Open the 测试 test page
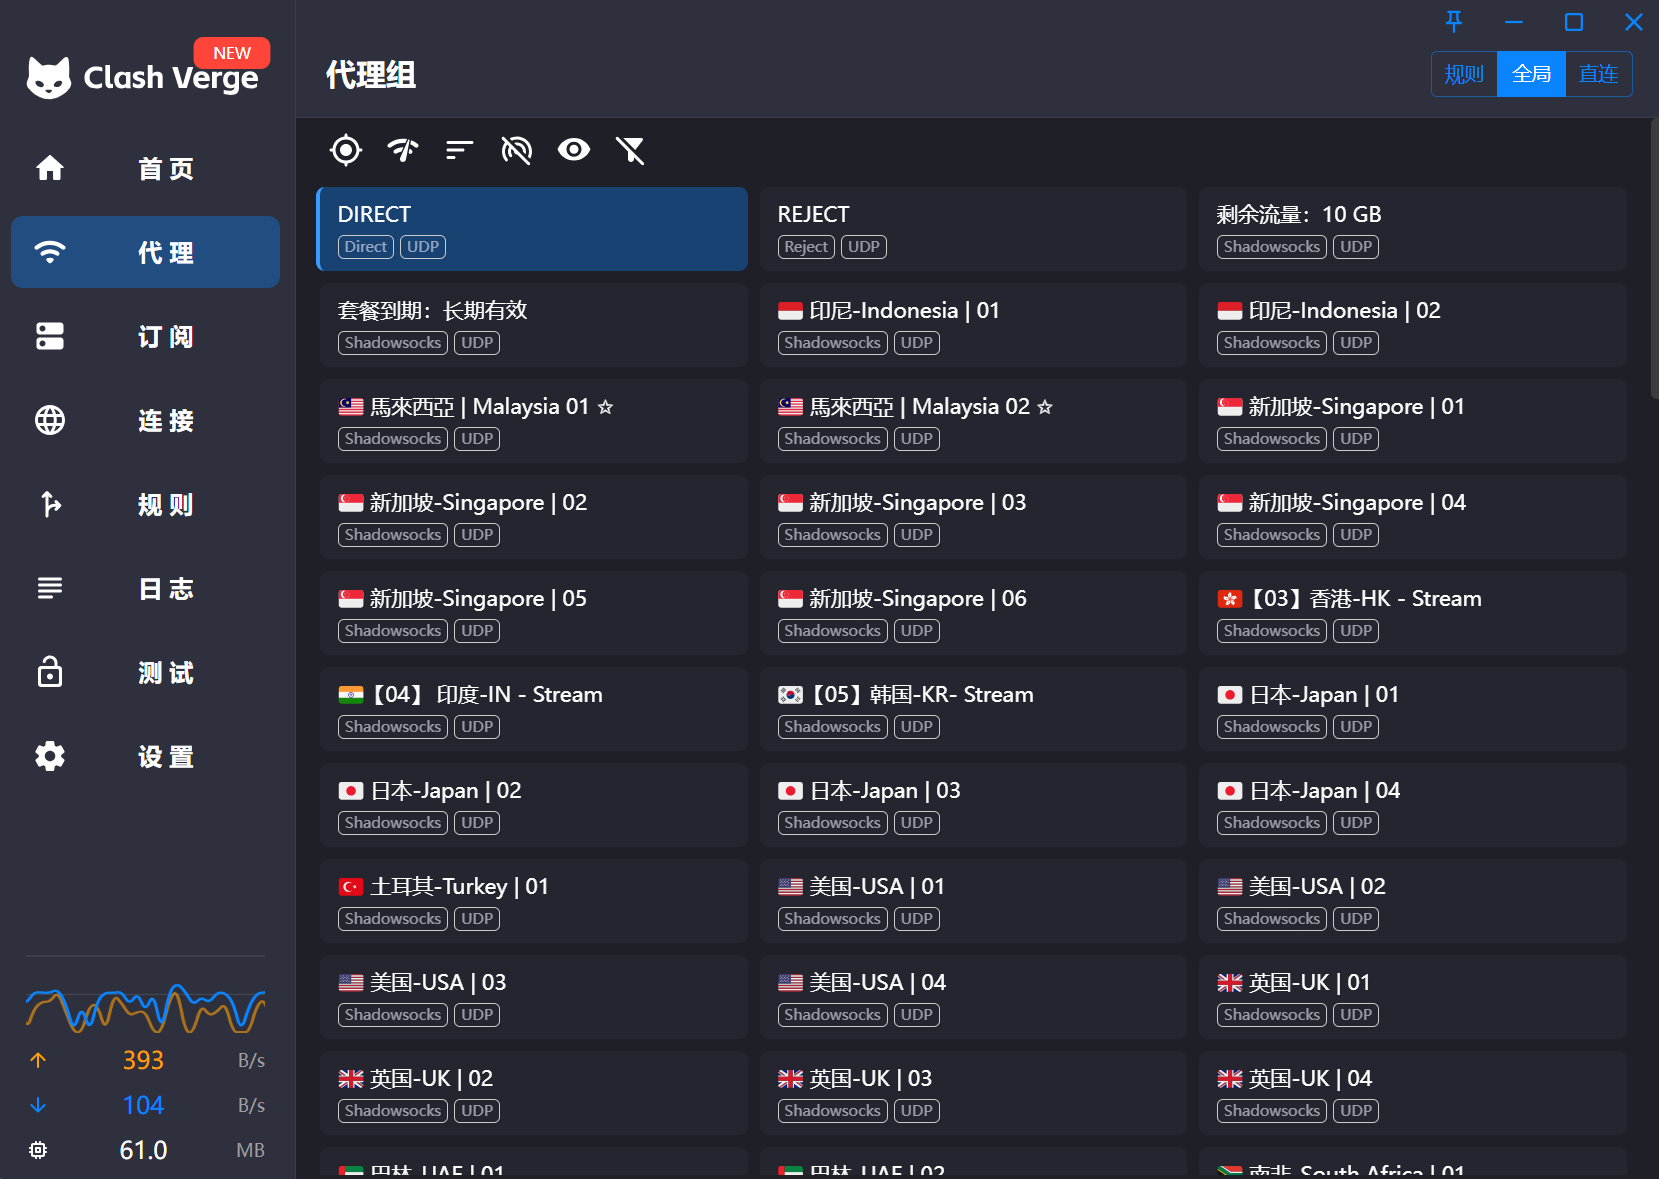The height and width of the screenshot is (1179, 1659). (x=146, y=672)
